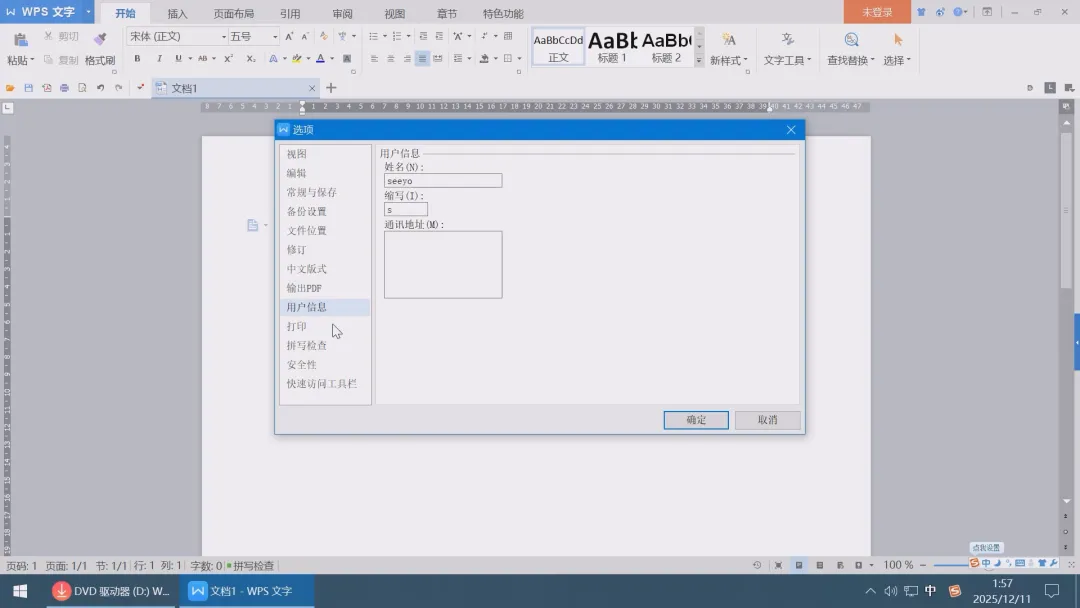Viewport: 1080px width, 608px height.
Task: Open print preview icon
Action: [x=82, y=88]
